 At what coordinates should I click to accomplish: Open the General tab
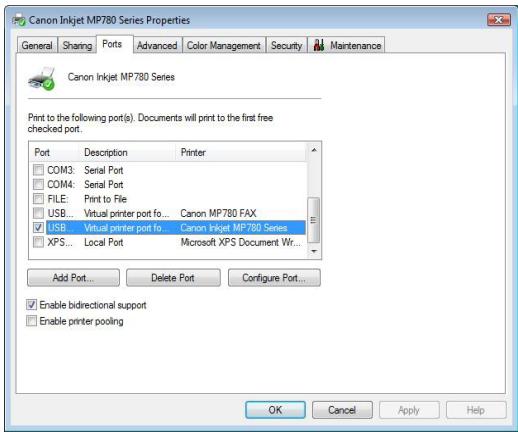click(x=37, y=45)
